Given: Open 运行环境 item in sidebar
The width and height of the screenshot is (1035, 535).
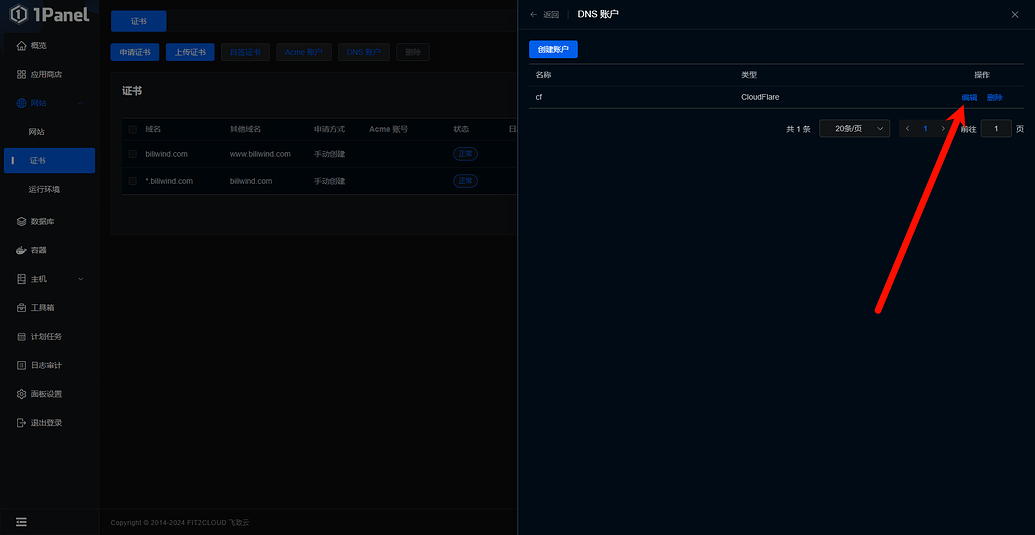Looking at the screenshot, I should (x=44, y=189).
